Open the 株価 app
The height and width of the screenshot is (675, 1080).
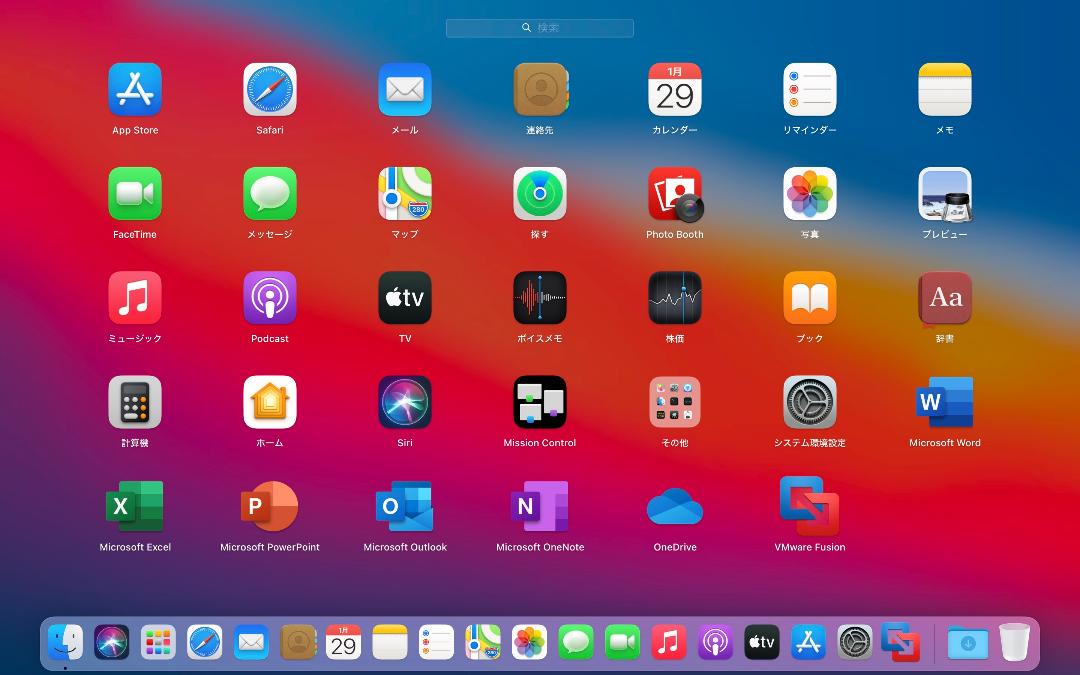[675, 298]
